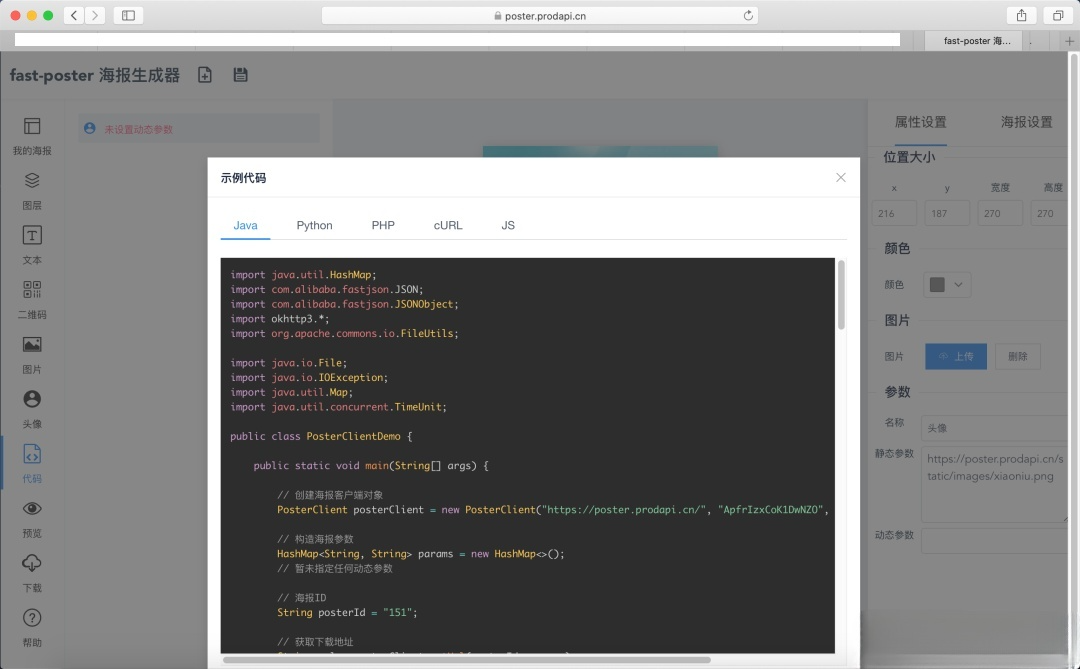Select the 文本 text tool
Viewport: 1080px width, 669px height.
click(31, 245)
